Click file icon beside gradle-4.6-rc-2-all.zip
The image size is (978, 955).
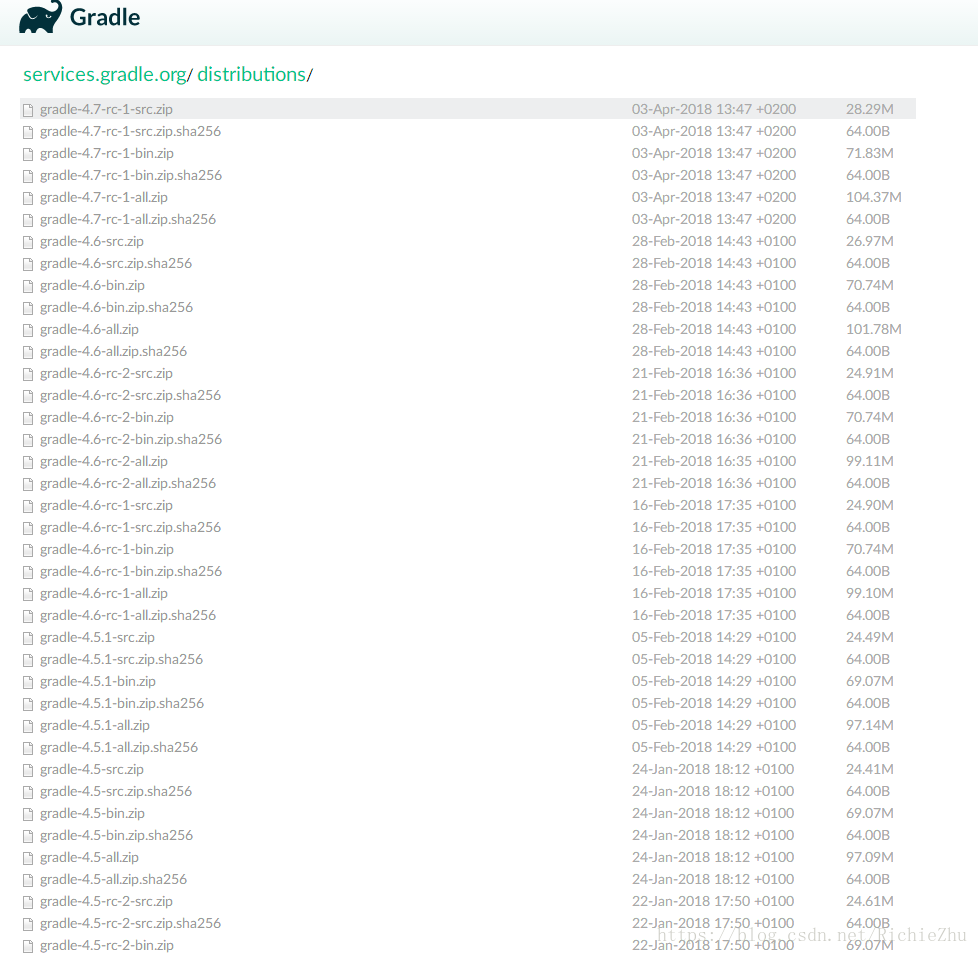(28, 462)
